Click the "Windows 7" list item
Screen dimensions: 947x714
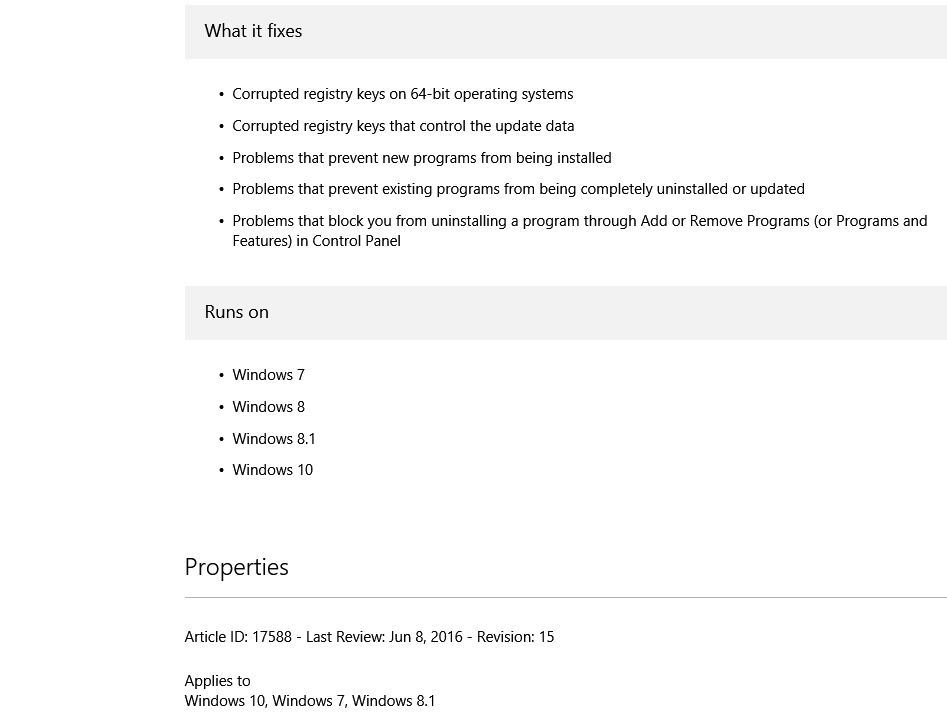[268, 375]
